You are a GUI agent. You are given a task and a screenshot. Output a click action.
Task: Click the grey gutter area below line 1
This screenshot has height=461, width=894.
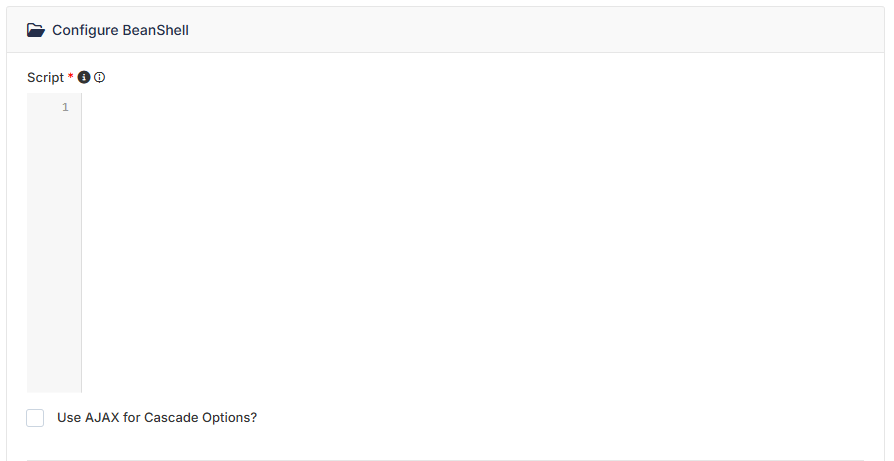[x=54, y=251]
